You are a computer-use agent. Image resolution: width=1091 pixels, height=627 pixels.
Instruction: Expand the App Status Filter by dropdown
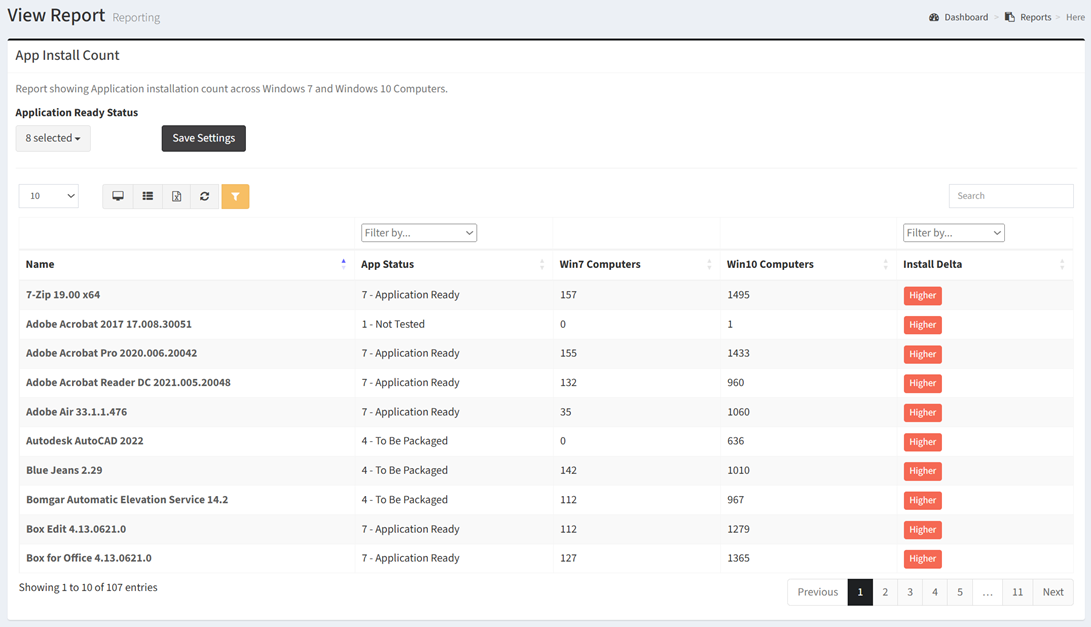(x=418, y=233)
